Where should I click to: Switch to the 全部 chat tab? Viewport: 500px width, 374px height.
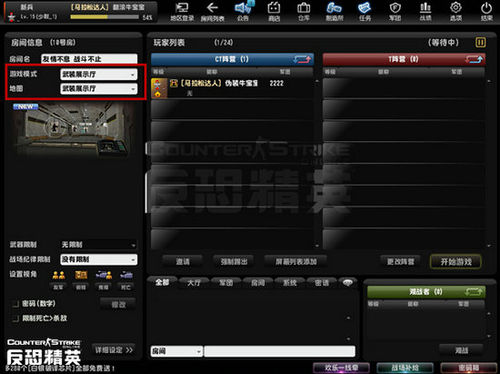click(162, 283)
